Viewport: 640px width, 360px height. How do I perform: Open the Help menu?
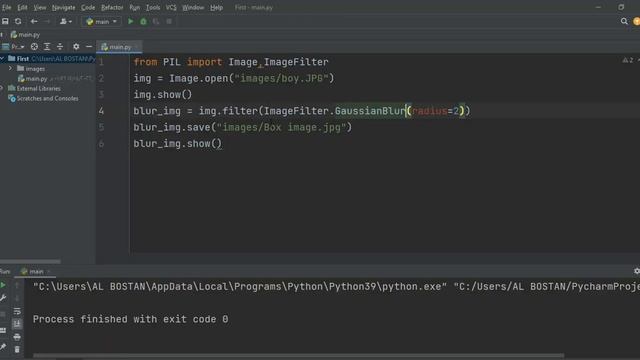pos(216,7)
